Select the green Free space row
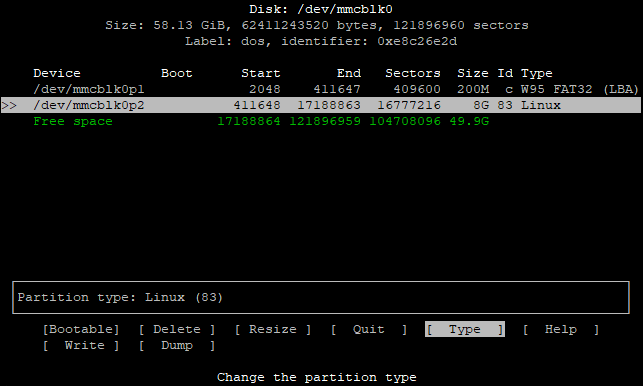The image size is (643, 386). click(261, 121)
